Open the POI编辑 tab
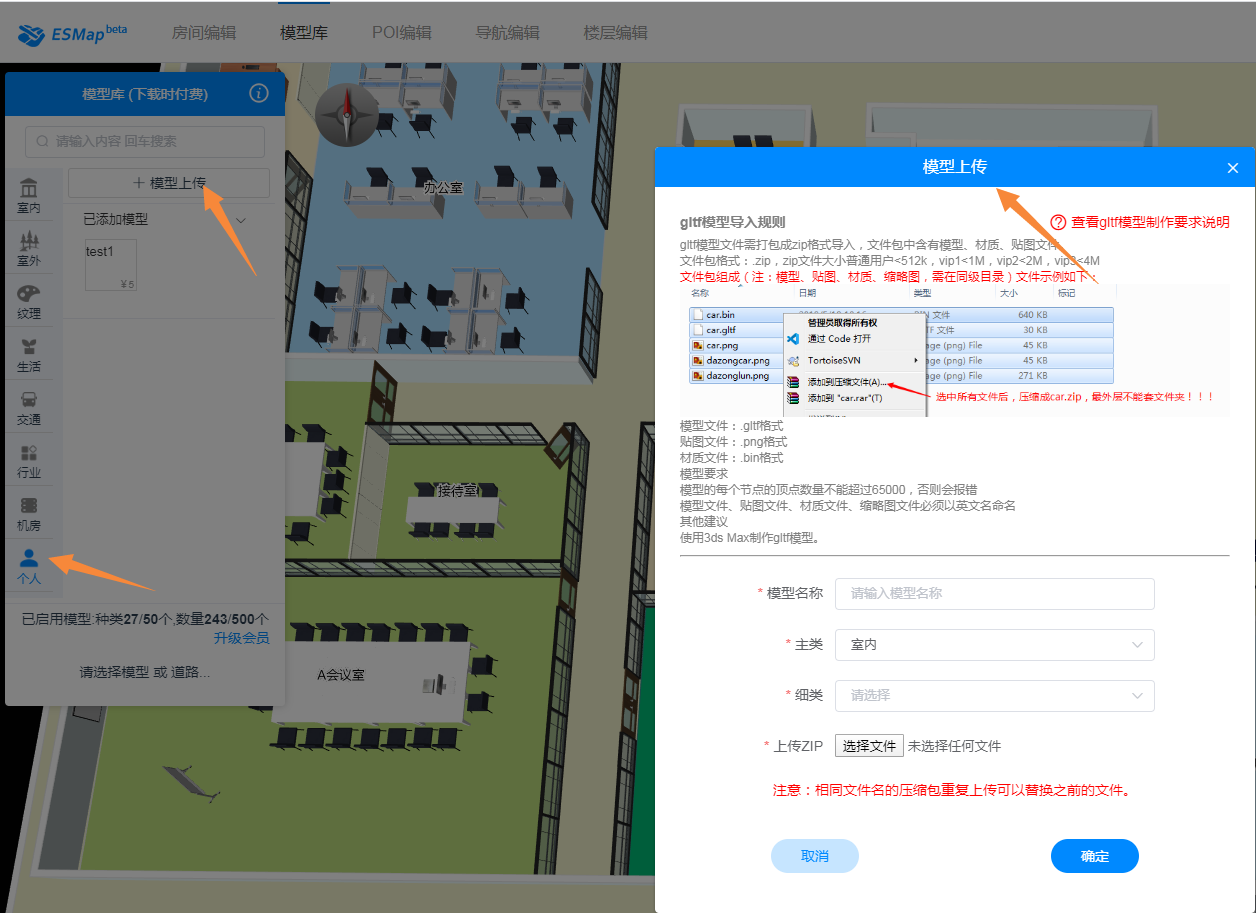Viewport: 1256px width, 913px height. pos(402,32)
